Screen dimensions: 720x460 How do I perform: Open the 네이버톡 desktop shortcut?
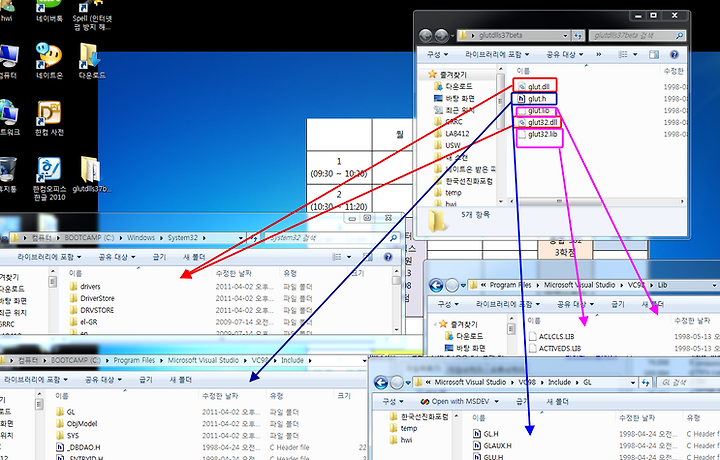click(x=49, y=11)
